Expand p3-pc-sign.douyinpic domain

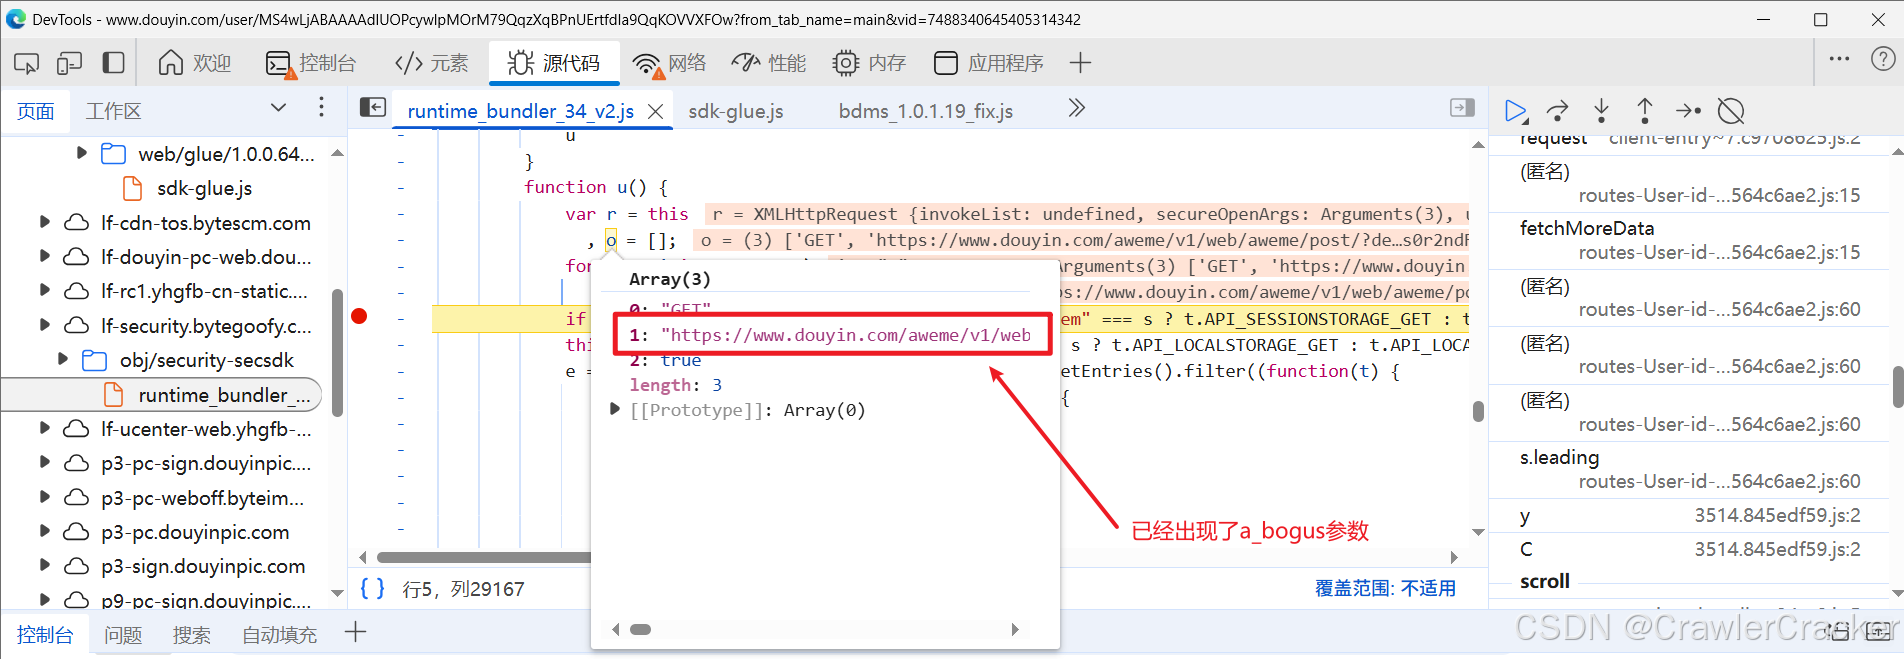[x=44, y=463]
